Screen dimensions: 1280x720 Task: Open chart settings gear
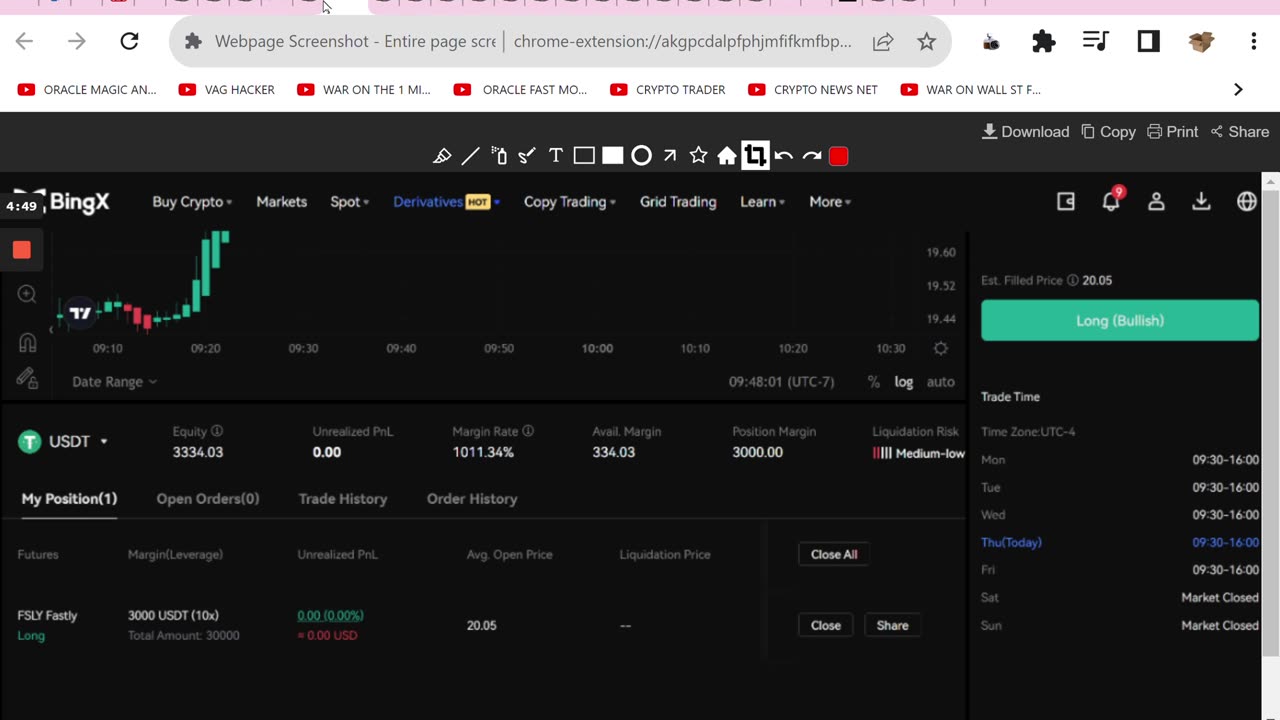940,349
